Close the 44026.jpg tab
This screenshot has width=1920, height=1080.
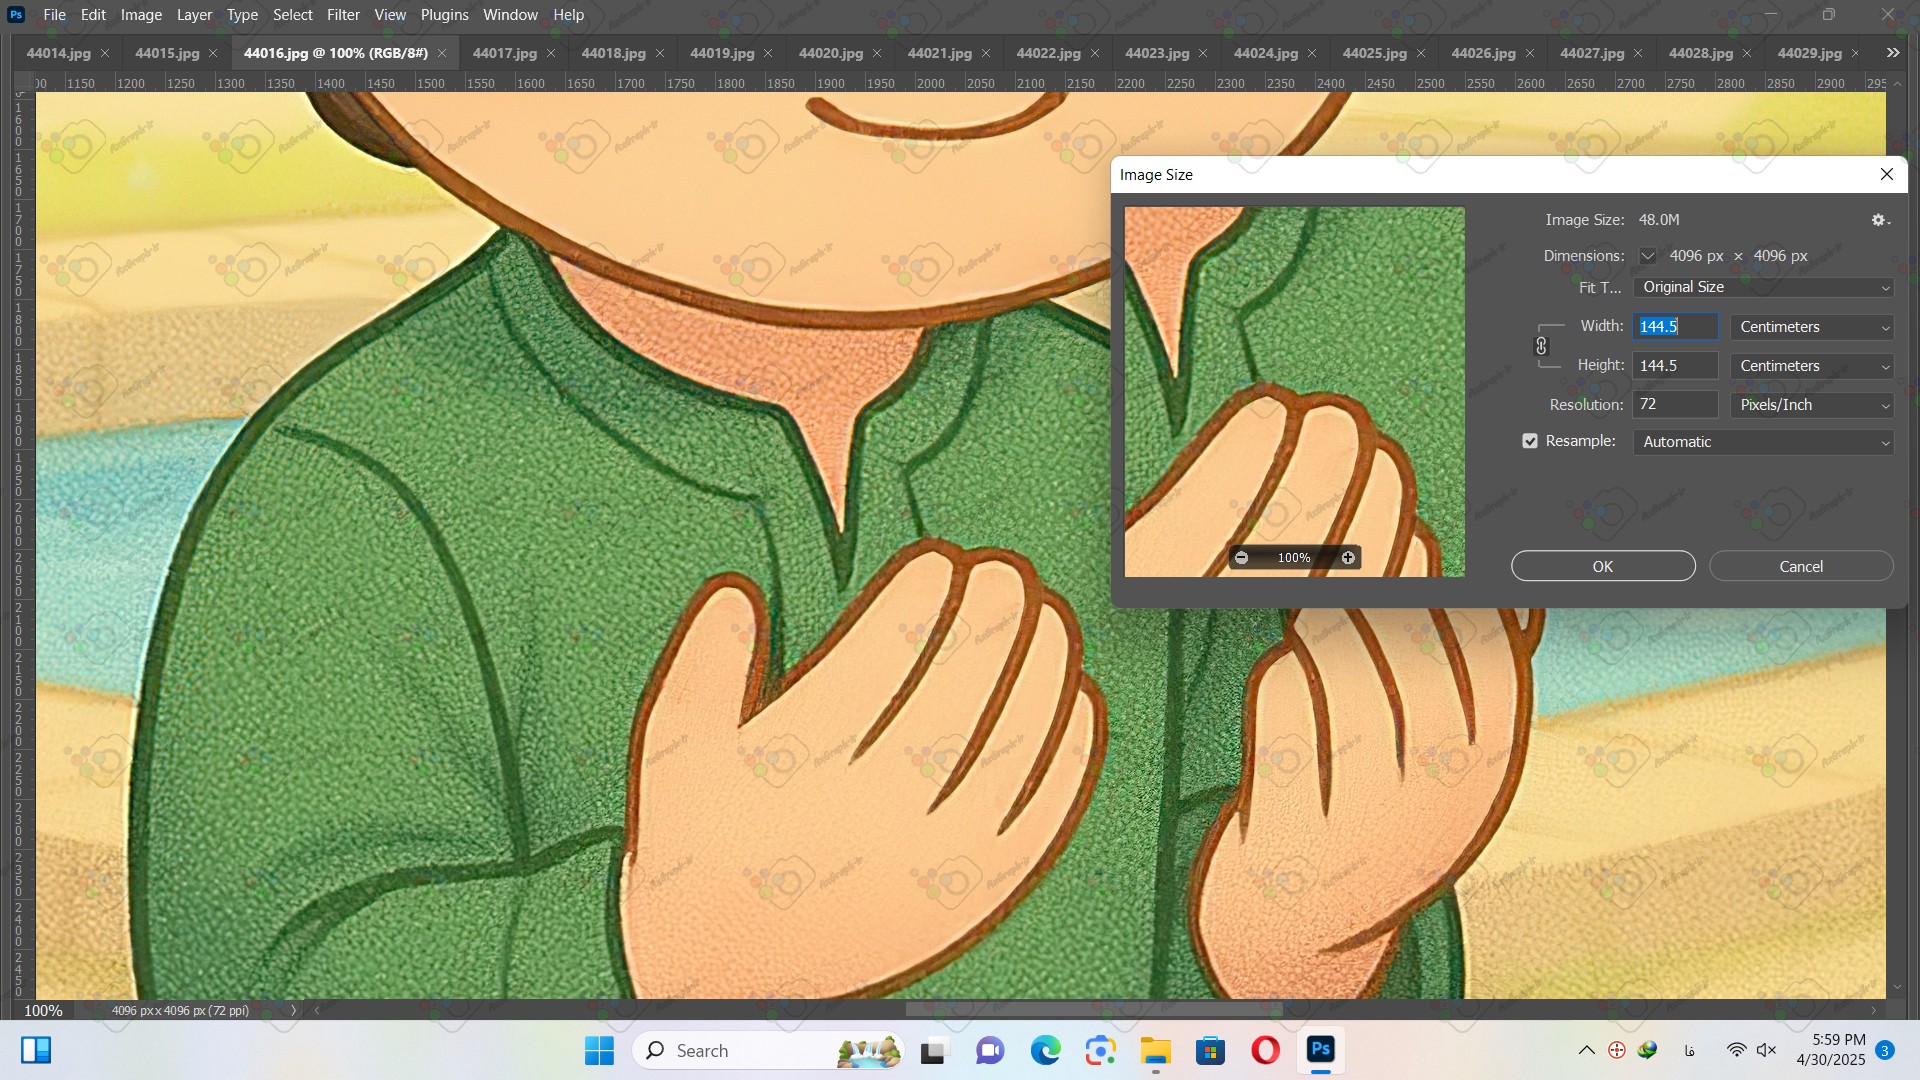(1530, 54)
